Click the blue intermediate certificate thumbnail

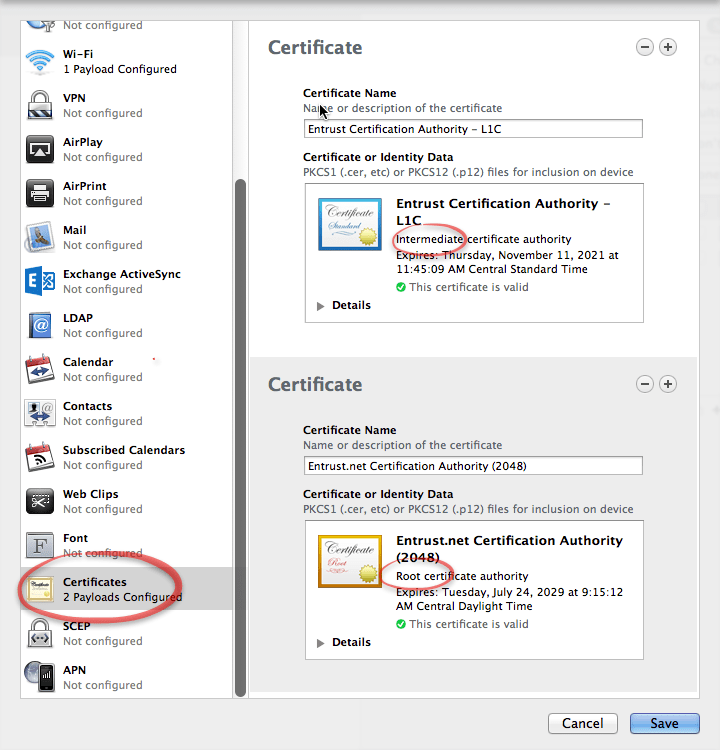click(x=350, y=224)
